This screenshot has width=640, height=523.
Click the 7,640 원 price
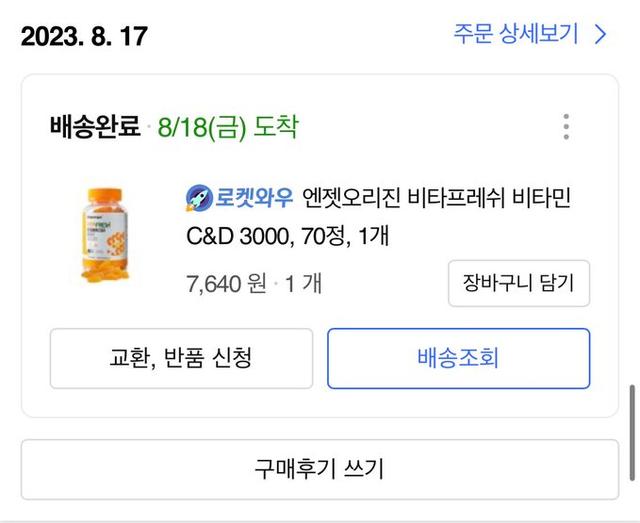coord(226,284)
